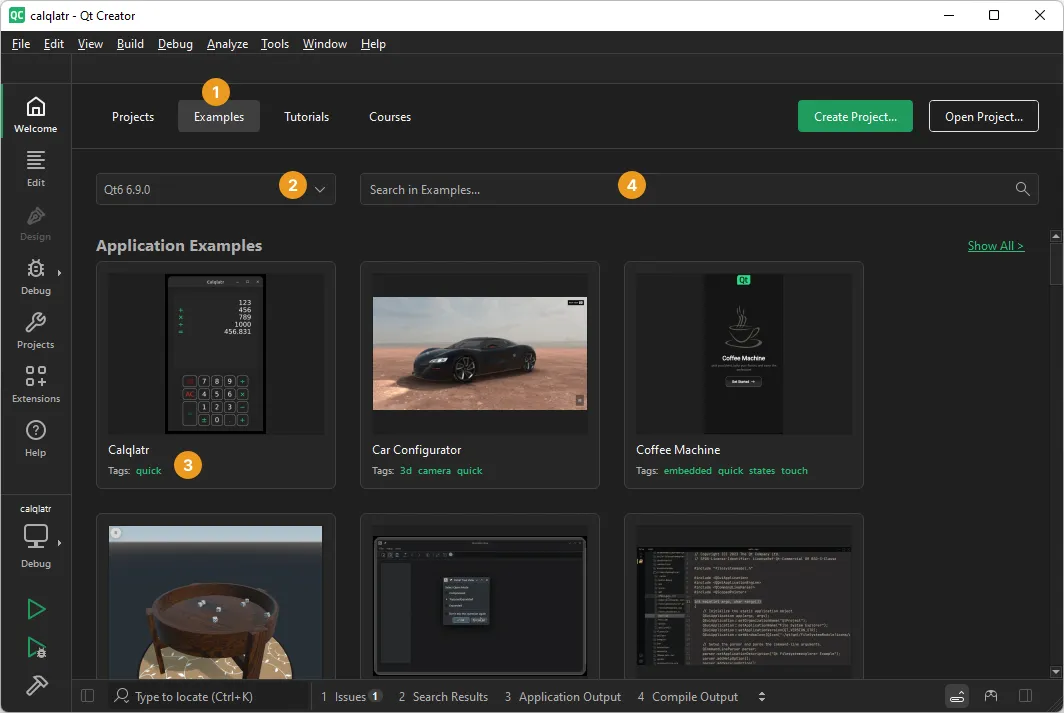
Task: Open the Analyze menu
Action: tap(227, 44)
